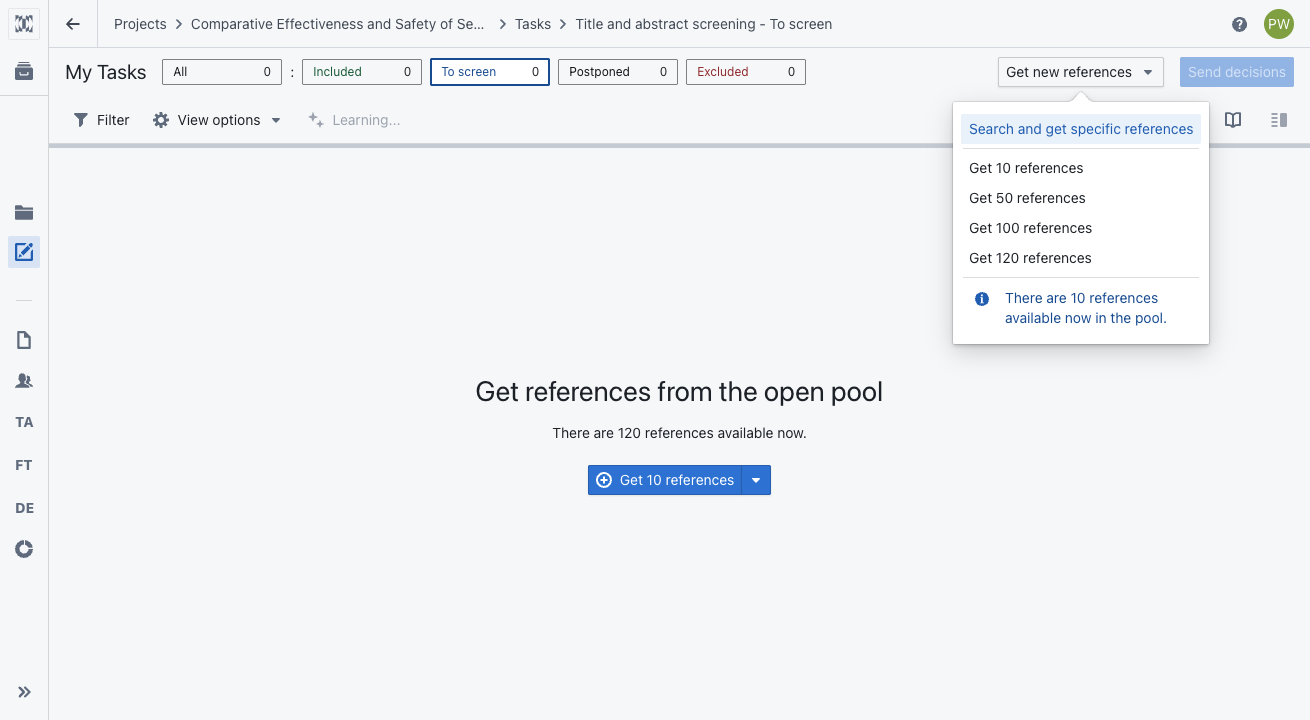The image size is (1310, 720).
Task: Select the screening tasks edit icon
Action: [24, 252]
